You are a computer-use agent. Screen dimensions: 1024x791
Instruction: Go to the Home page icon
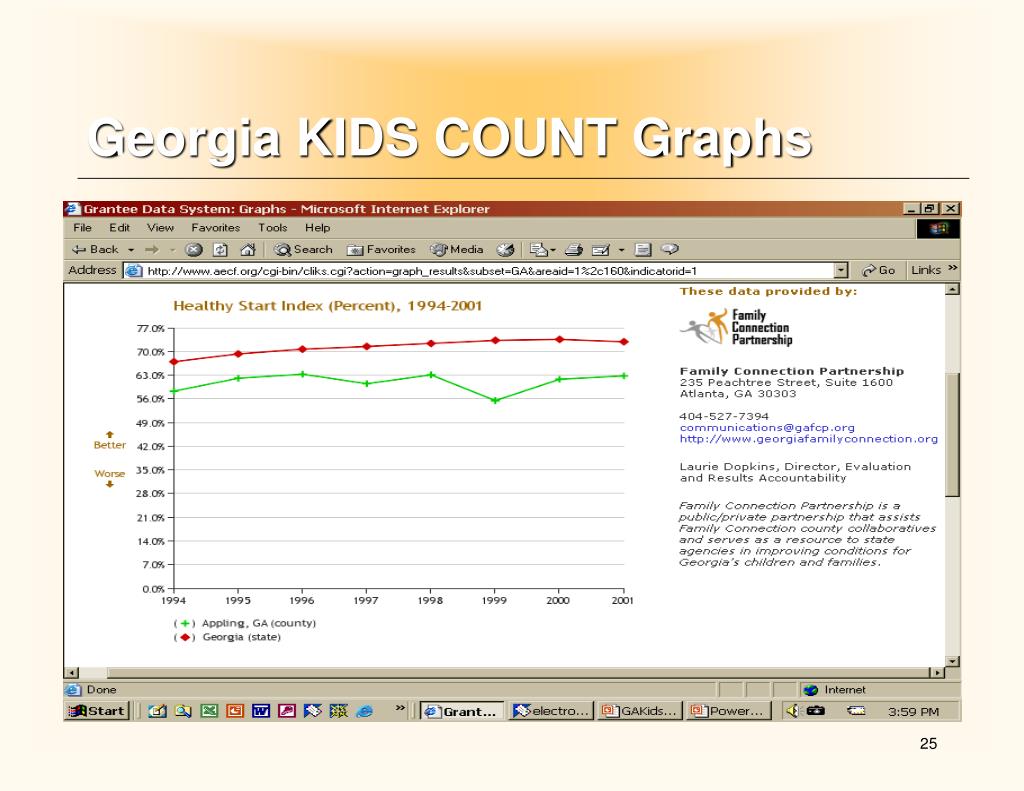tap(248, 250)
